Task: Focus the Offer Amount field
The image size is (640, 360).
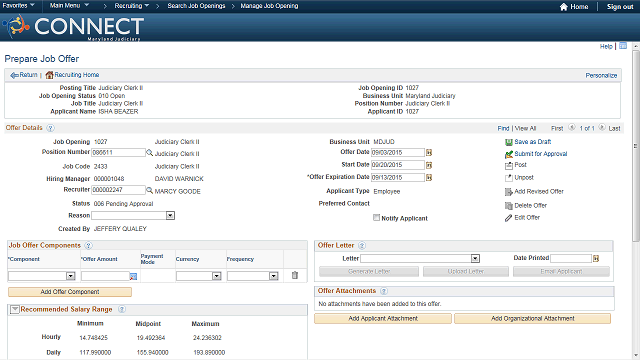Action: (105, 276)
